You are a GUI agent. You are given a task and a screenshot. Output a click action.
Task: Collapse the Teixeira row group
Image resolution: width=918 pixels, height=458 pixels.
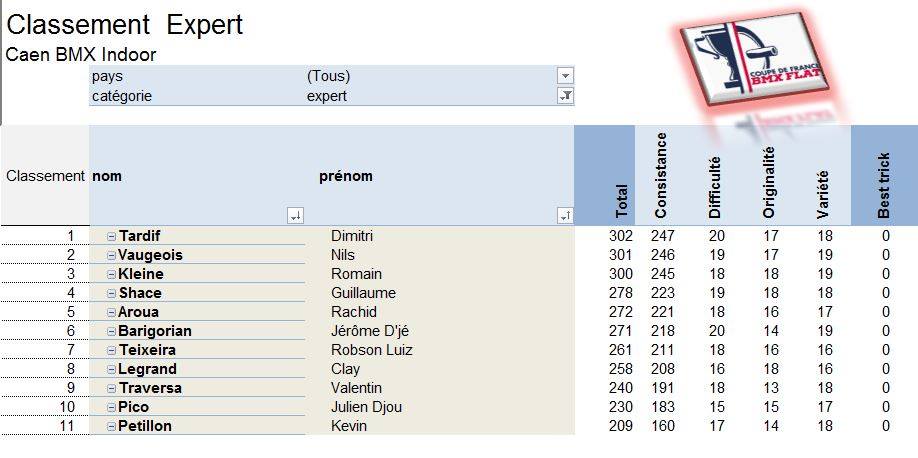[x=111, y=350]
